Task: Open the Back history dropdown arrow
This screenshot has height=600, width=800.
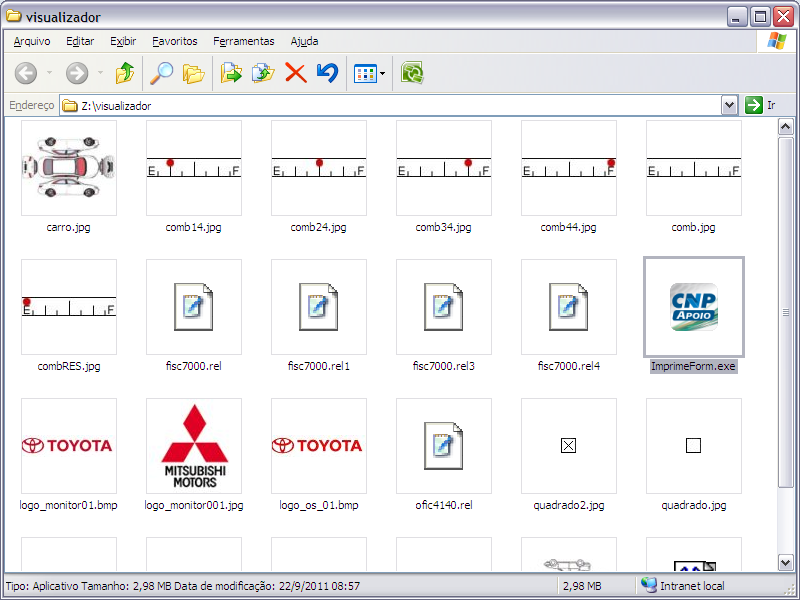Action: tap(49, 73)
